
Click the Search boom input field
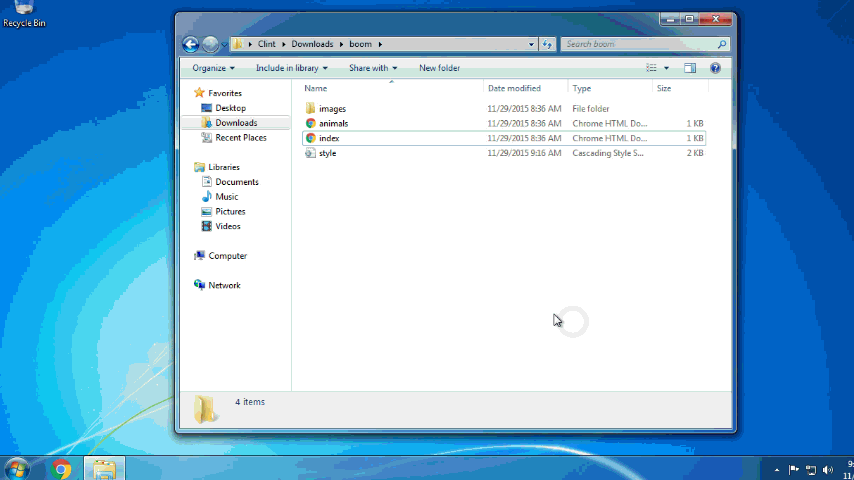pyautogui.click(x=639, y=44)
